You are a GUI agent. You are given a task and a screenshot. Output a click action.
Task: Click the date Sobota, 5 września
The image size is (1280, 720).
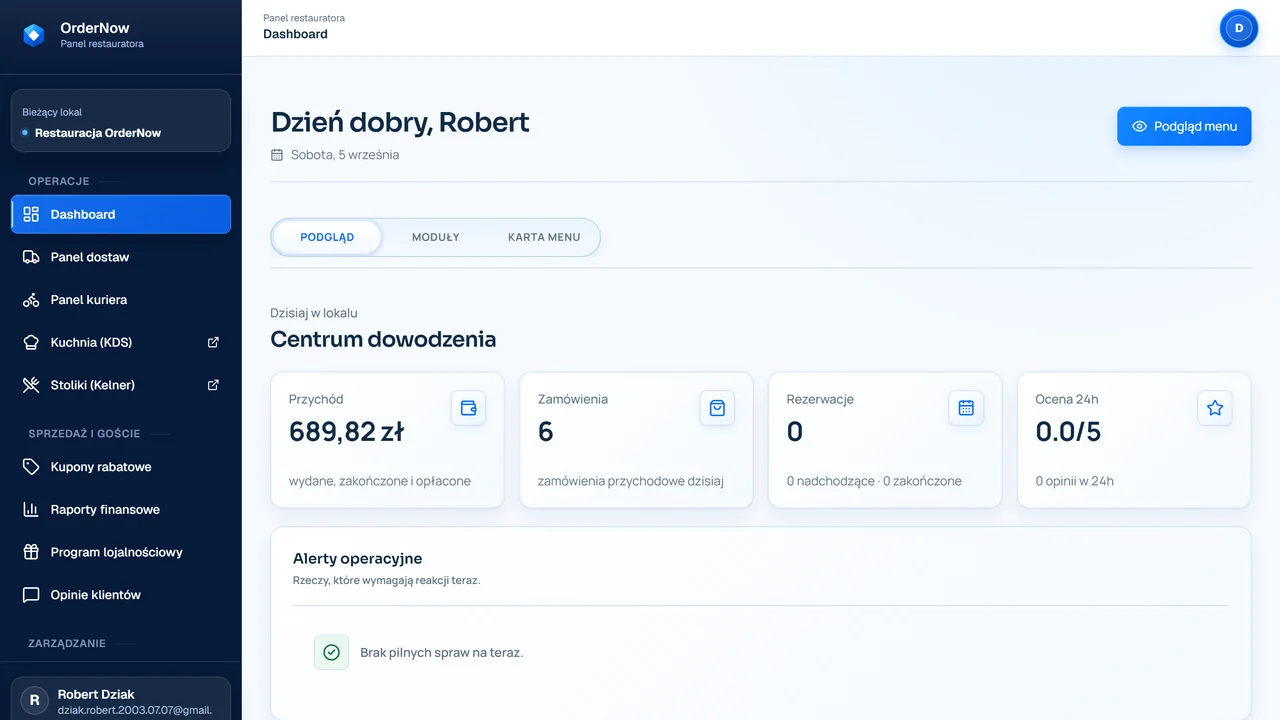coord(345,155)
